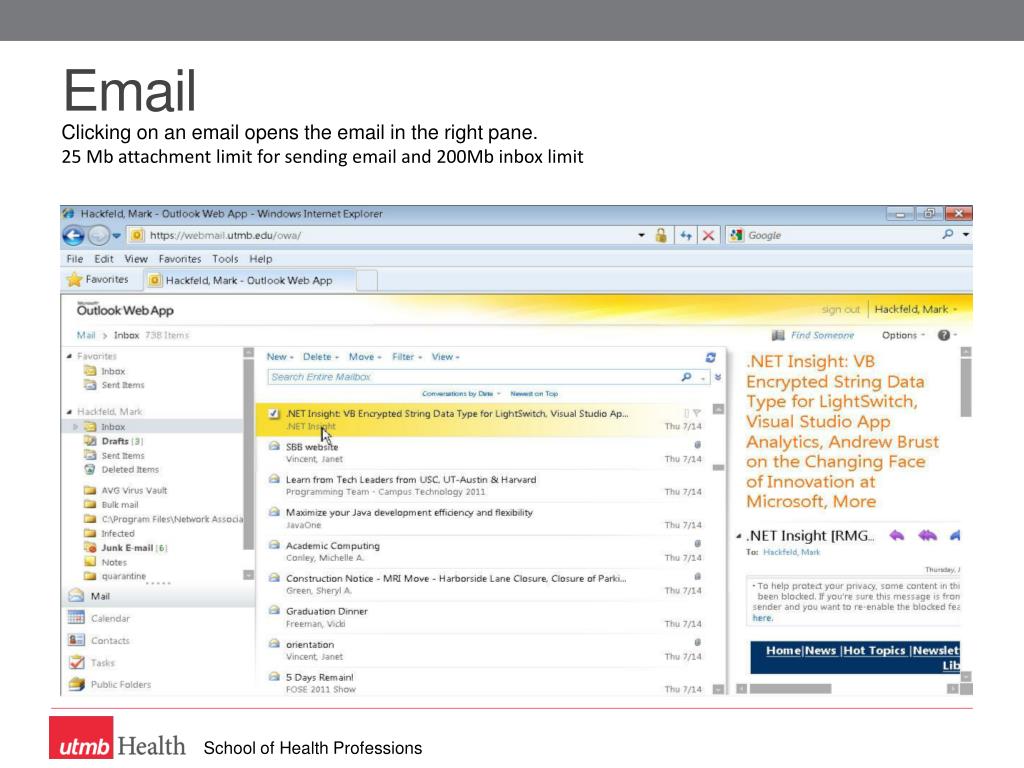Click the flag icon on .NET Insight message
This screenshot has width=1024, height=768.
pyautogui.click(x=697, y=413)
